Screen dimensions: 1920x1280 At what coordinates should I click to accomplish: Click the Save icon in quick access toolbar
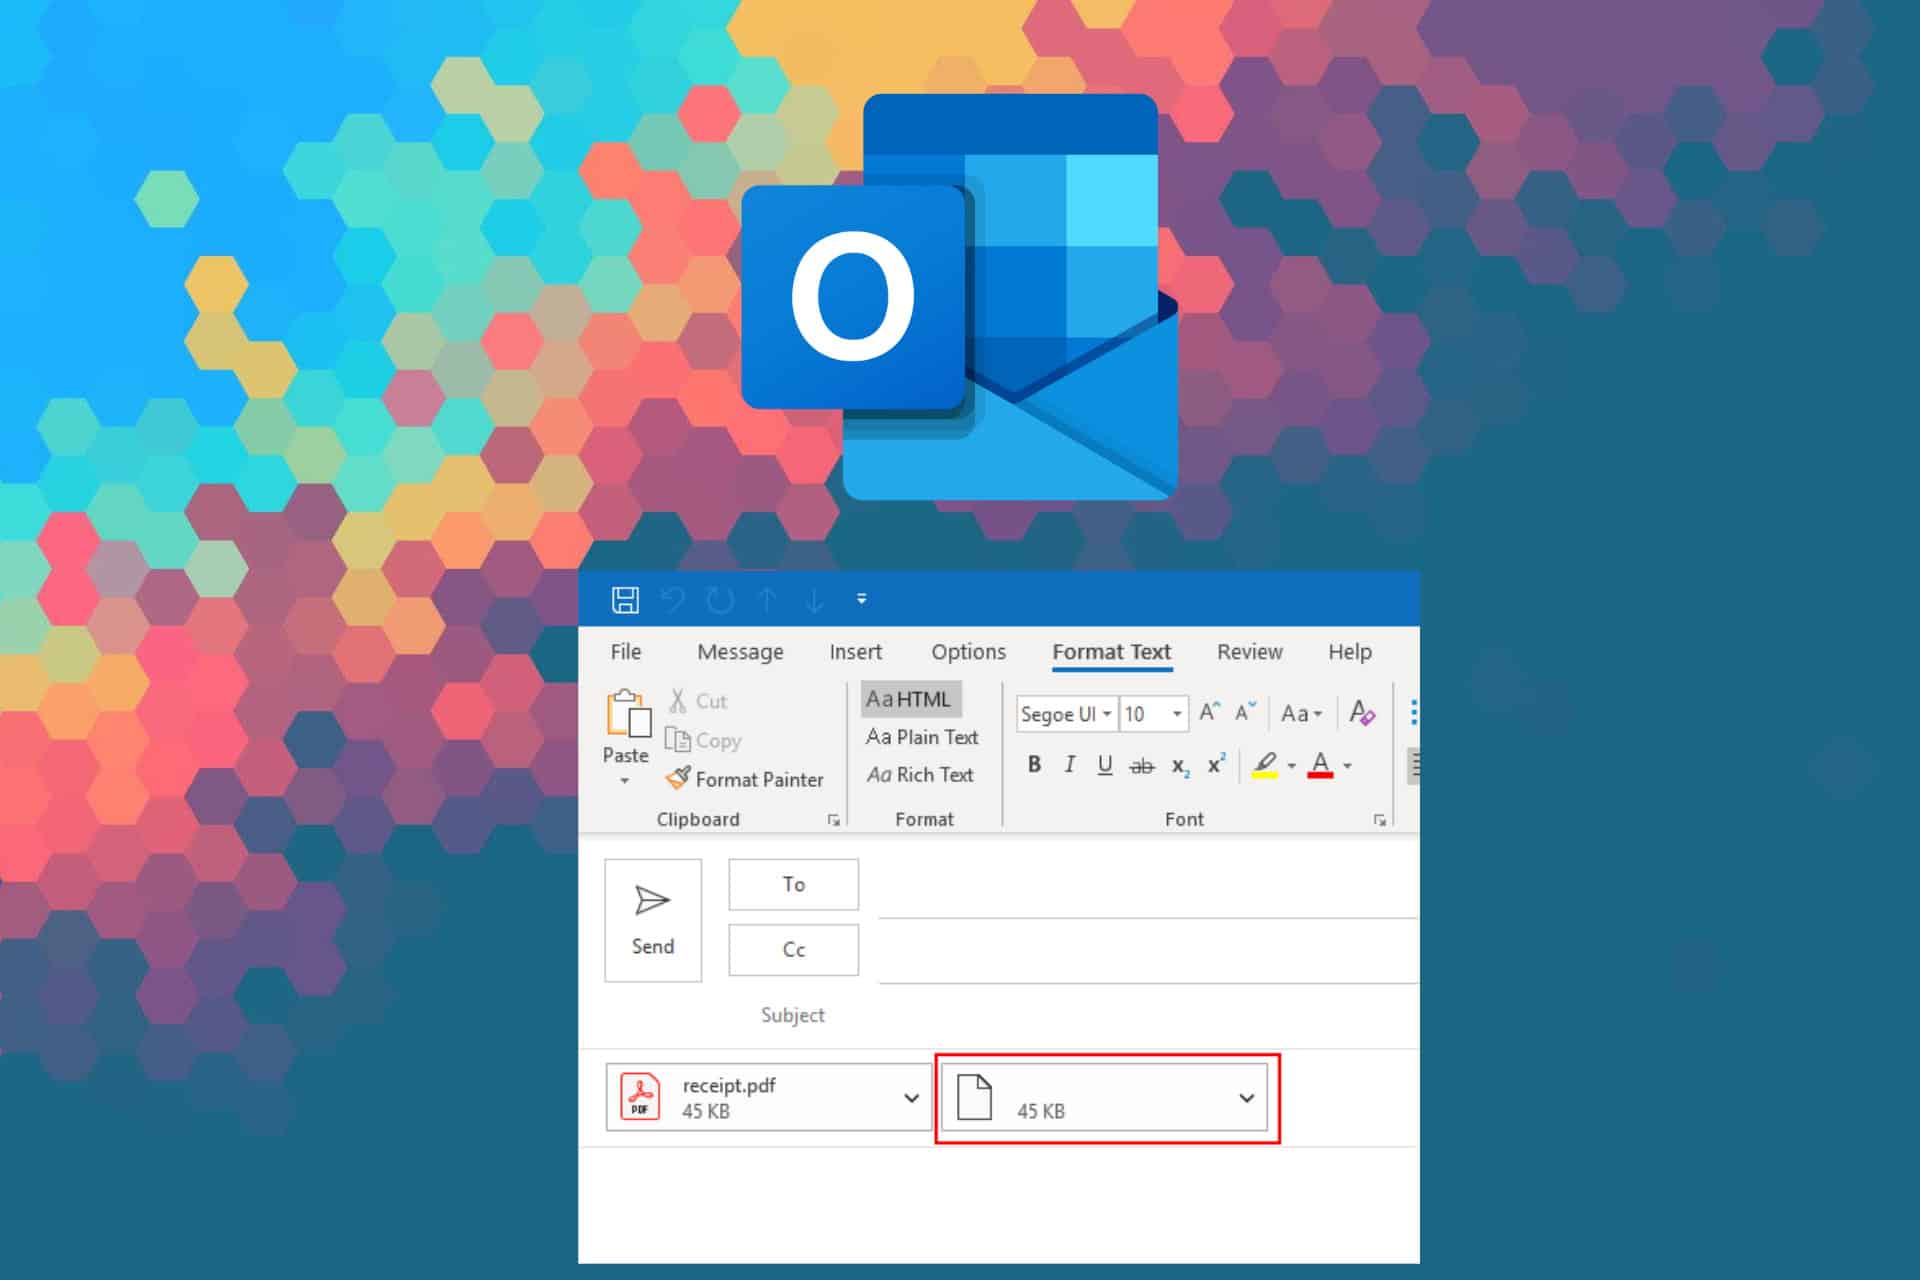pos(625,599)
